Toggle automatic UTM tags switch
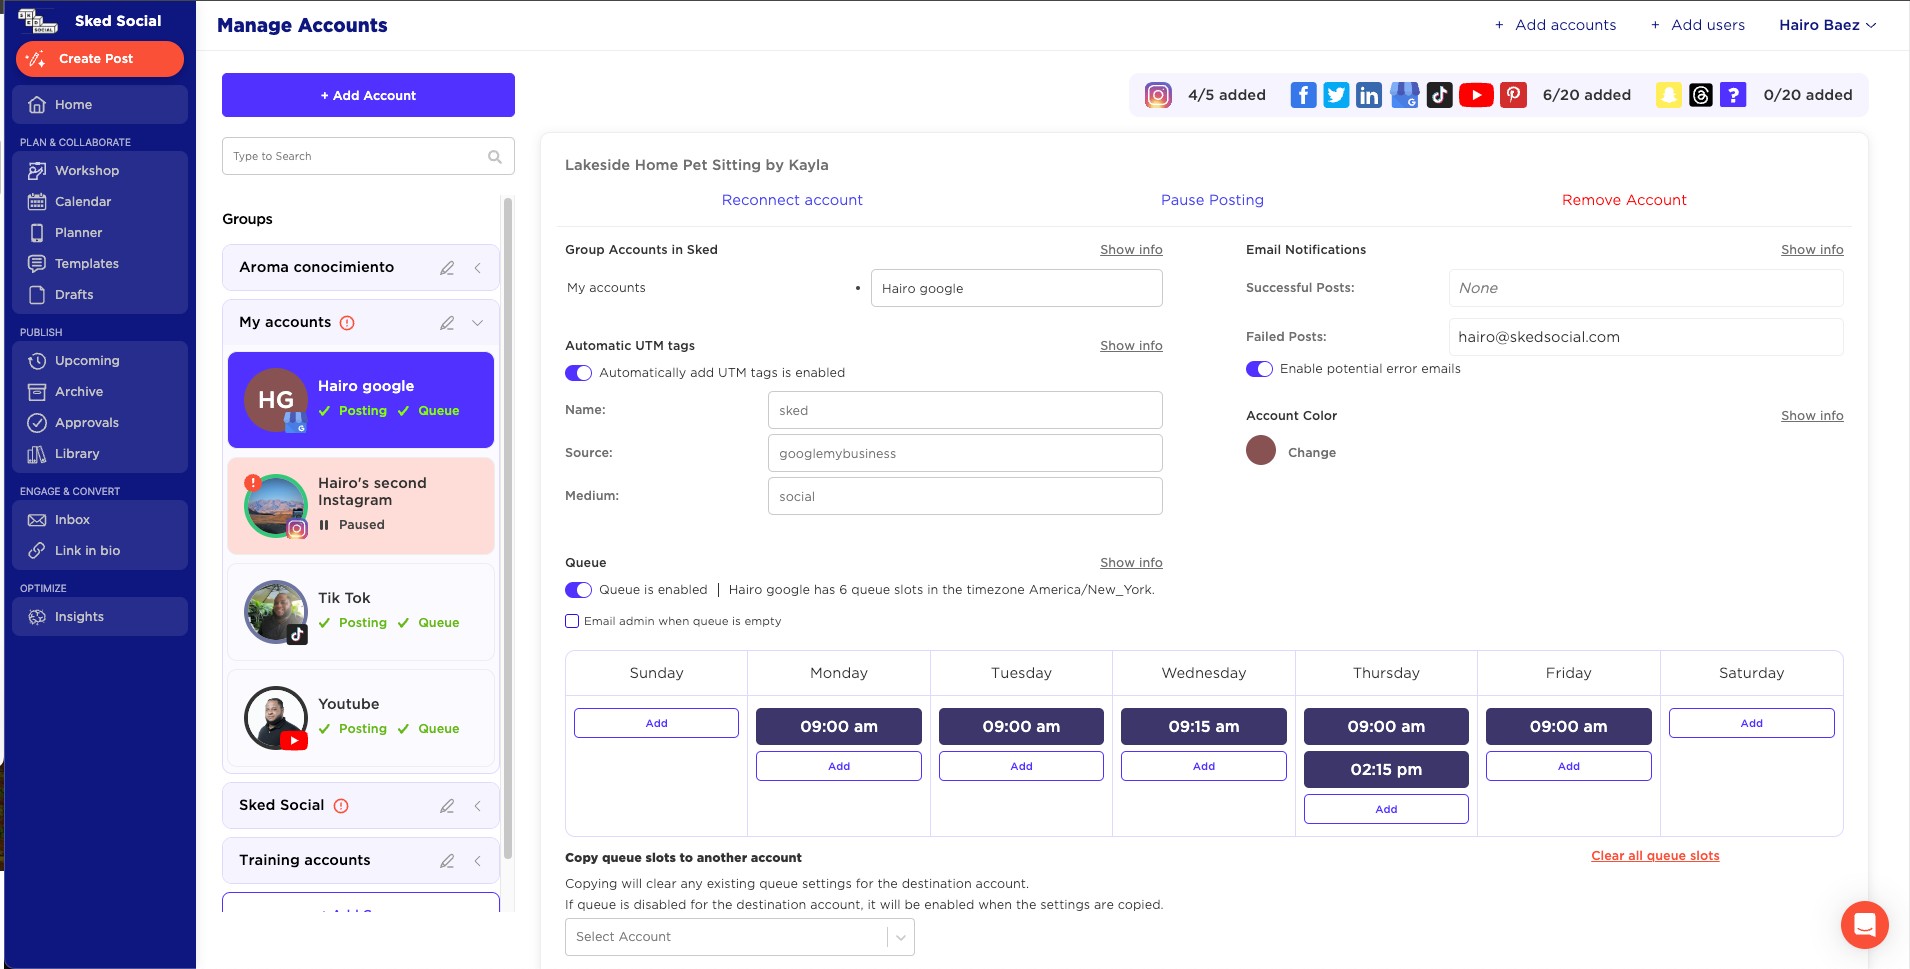This screenshot has width=1910, height=969. [578, 373]
